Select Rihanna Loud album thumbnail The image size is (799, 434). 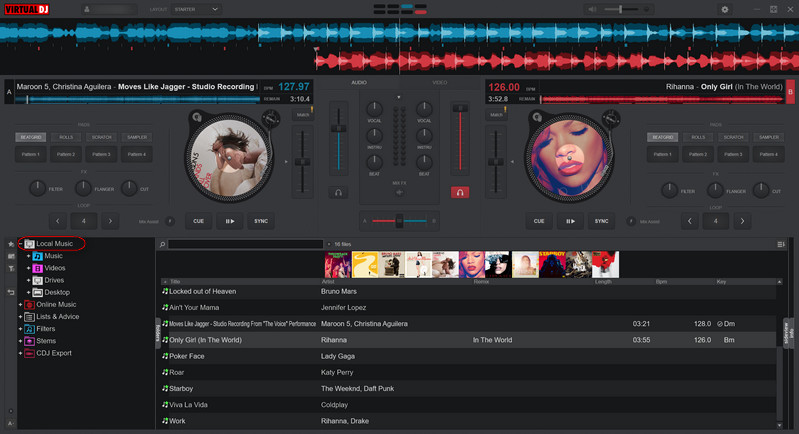[x=472, y=264]
